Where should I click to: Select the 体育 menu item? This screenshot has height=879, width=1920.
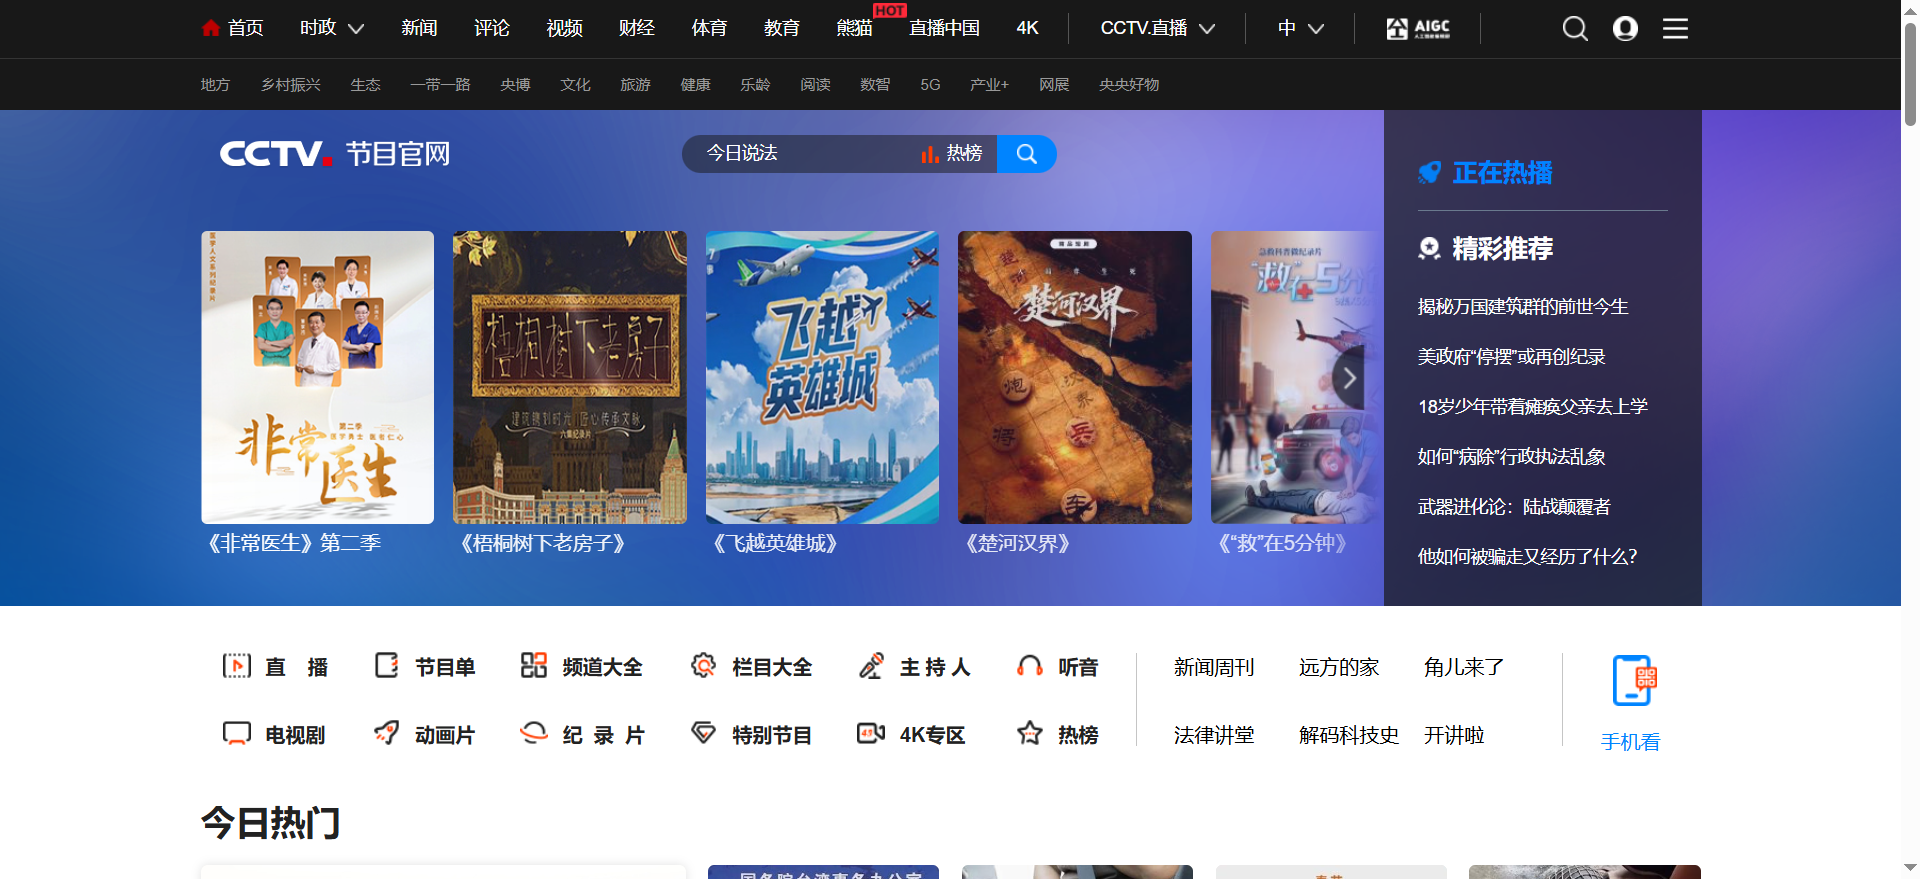click(709, 28)
